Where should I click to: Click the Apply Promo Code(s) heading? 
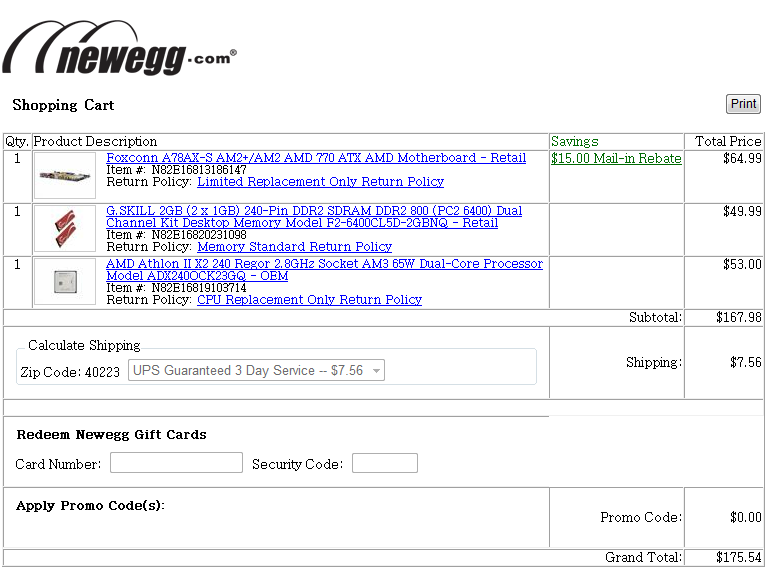90,506
